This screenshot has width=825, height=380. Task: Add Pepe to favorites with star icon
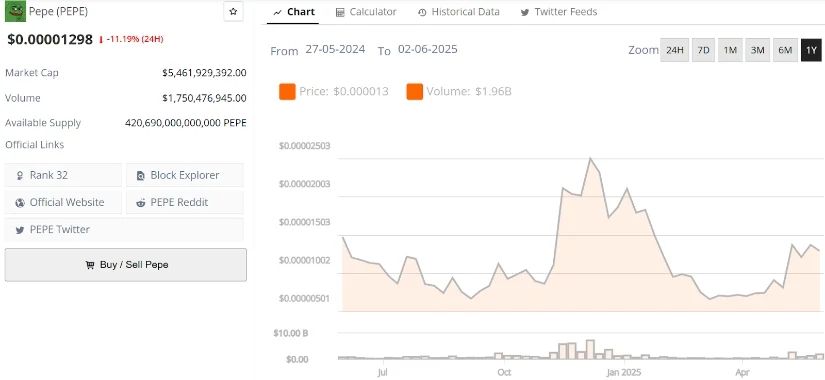click(234, 12)
